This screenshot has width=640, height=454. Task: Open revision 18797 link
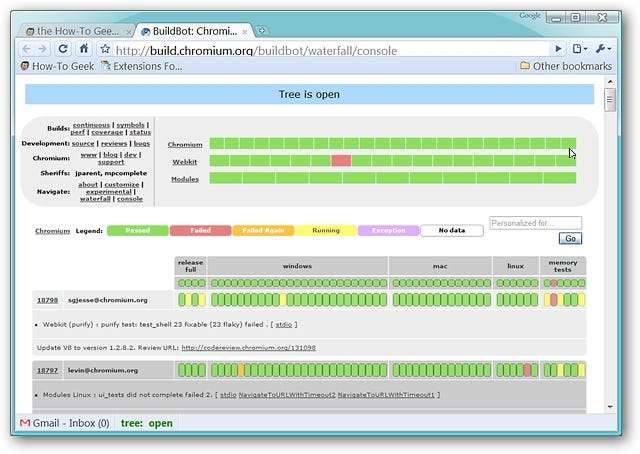pos(47,371)
